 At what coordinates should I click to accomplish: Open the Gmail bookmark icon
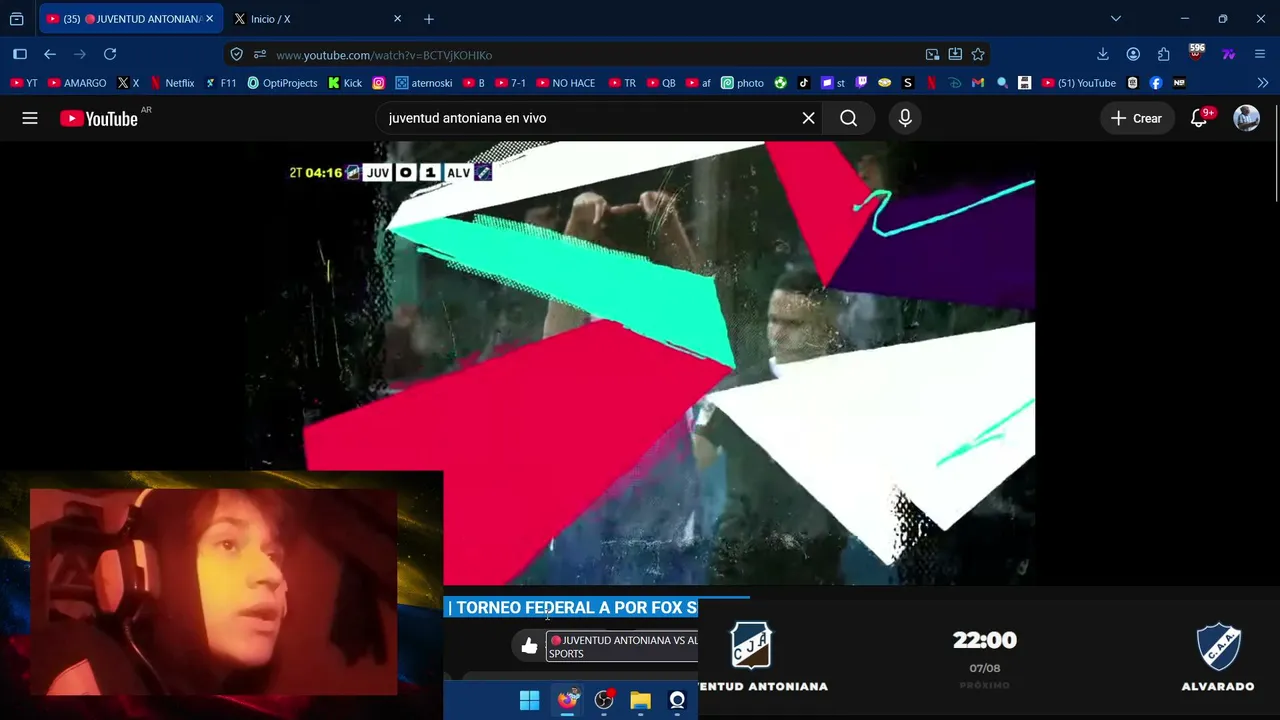978,83
